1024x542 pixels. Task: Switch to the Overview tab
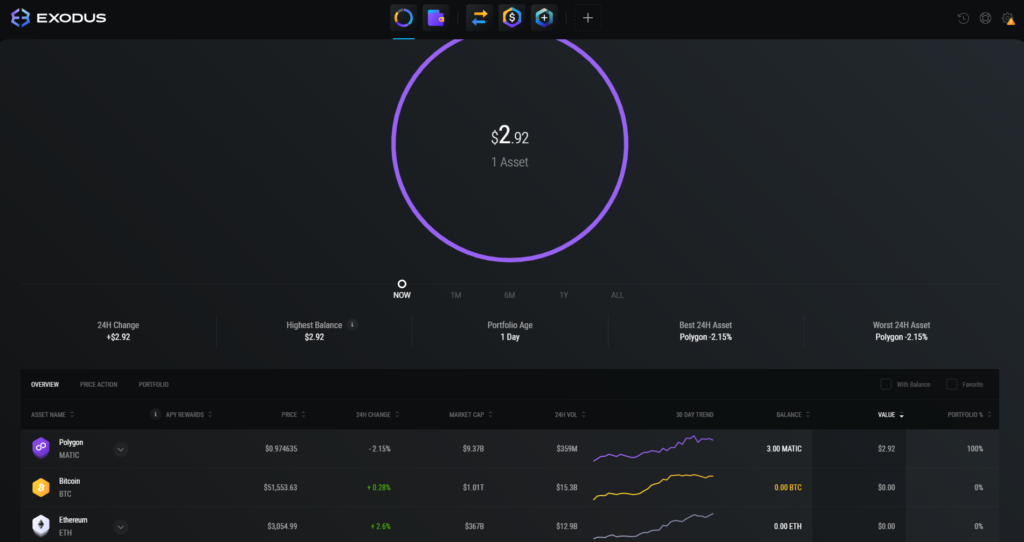pos(44,385)
